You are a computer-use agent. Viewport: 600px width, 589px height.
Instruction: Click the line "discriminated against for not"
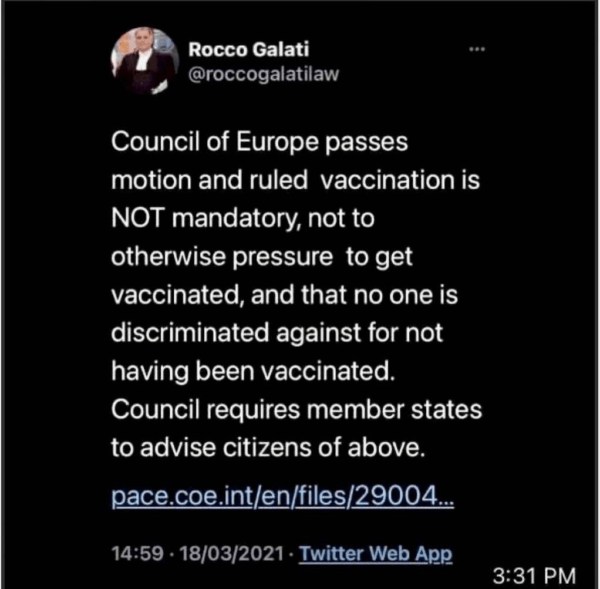(277, 333)
